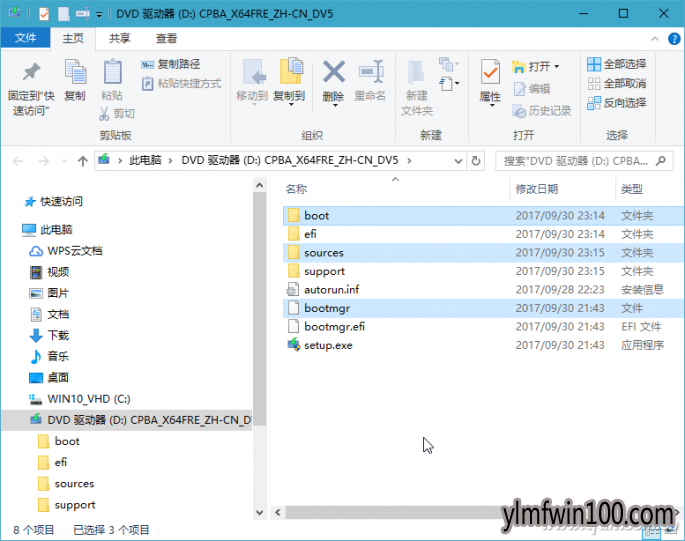Sort by 类型 column header

tap(632, 189)
